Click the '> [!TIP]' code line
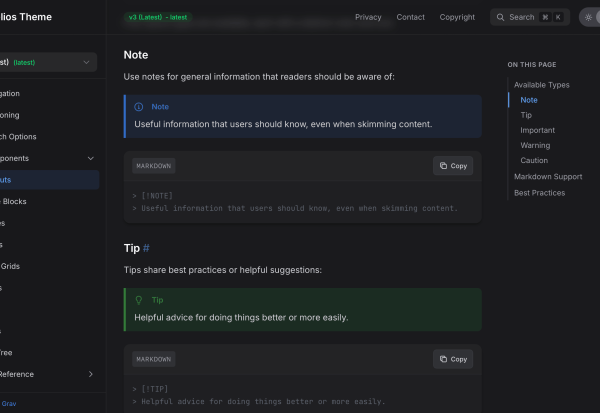The height and width of the screenshot is (413, 600). click(x=150, y=389)
